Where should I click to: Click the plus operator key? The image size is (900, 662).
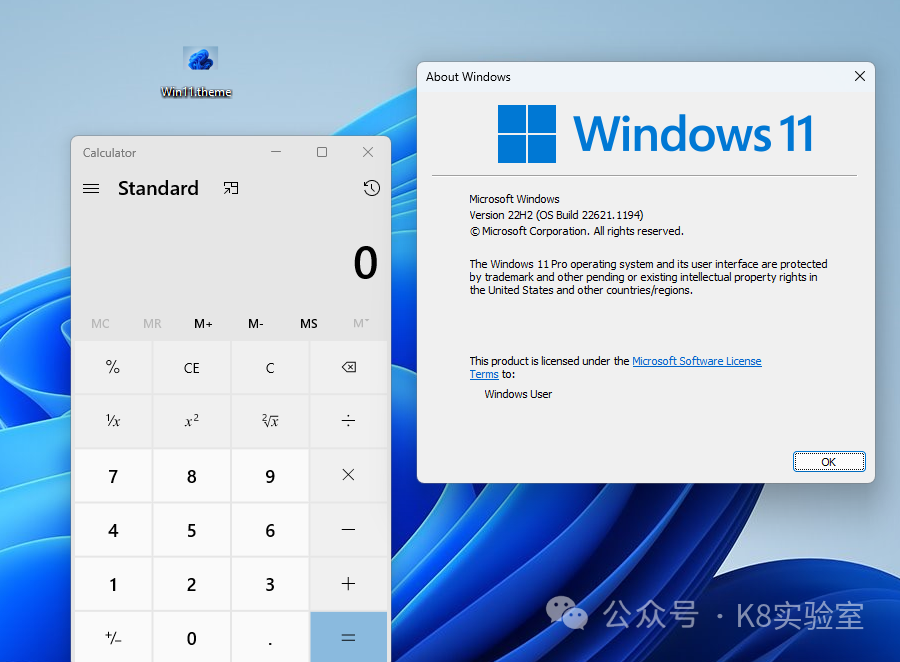coord(348,584)
